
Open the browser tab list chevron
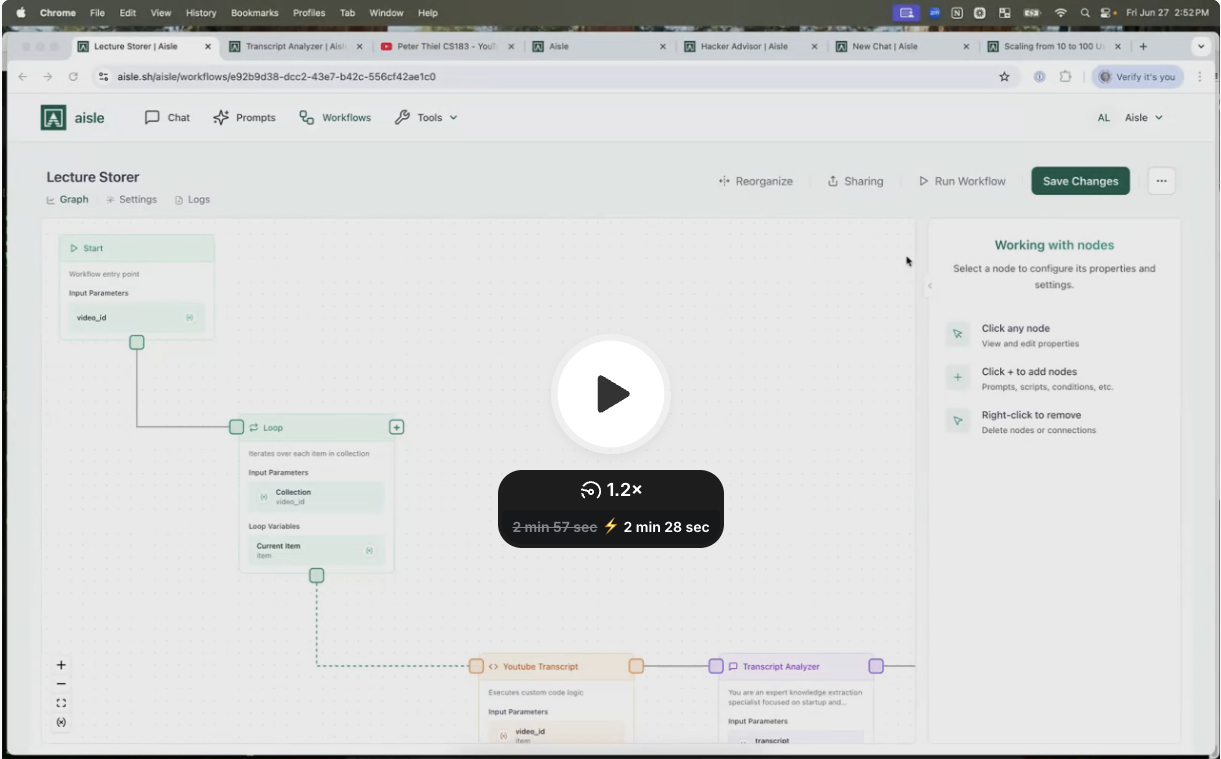tap(1201, 46)
